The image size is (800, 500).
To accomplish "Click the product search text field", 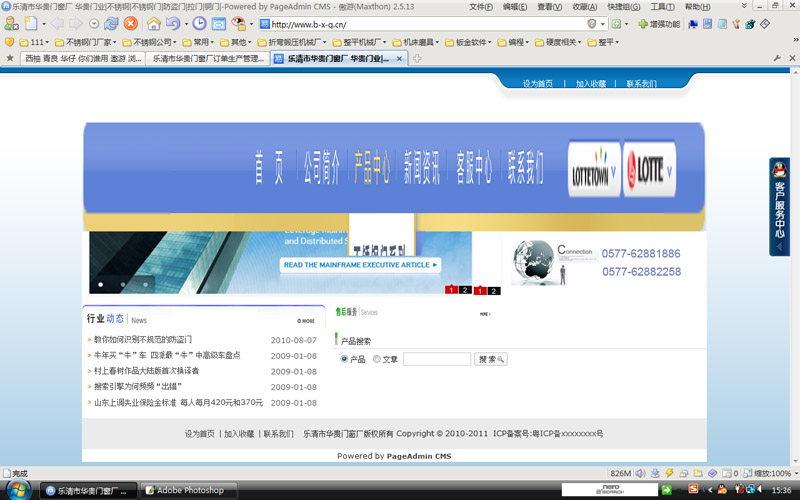I will (x=437, y=359).
